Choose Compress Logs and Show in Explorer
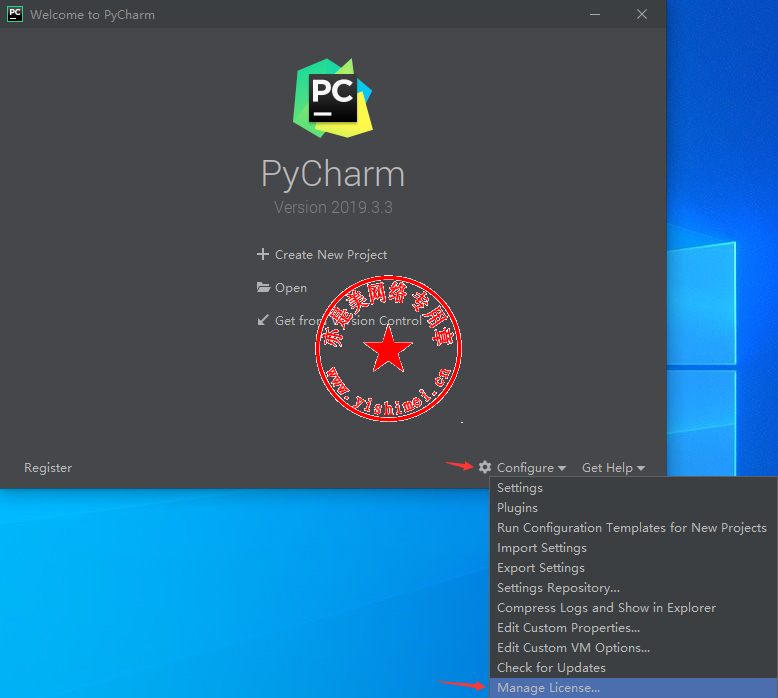Image resolution: width=778 pixels, height=698 pixels. coord(633,608)
